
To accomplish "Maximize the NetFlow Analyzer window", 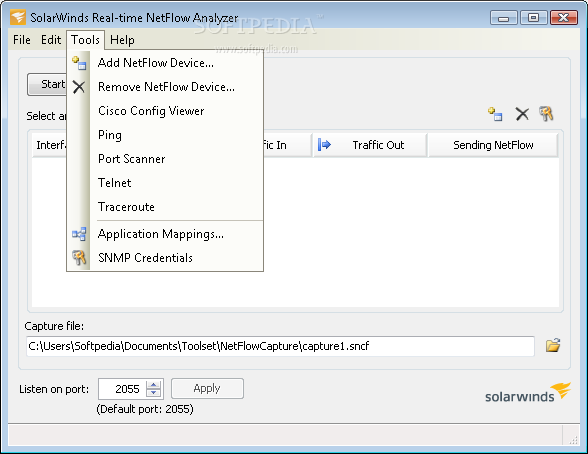I will click(x=533, y=18).
